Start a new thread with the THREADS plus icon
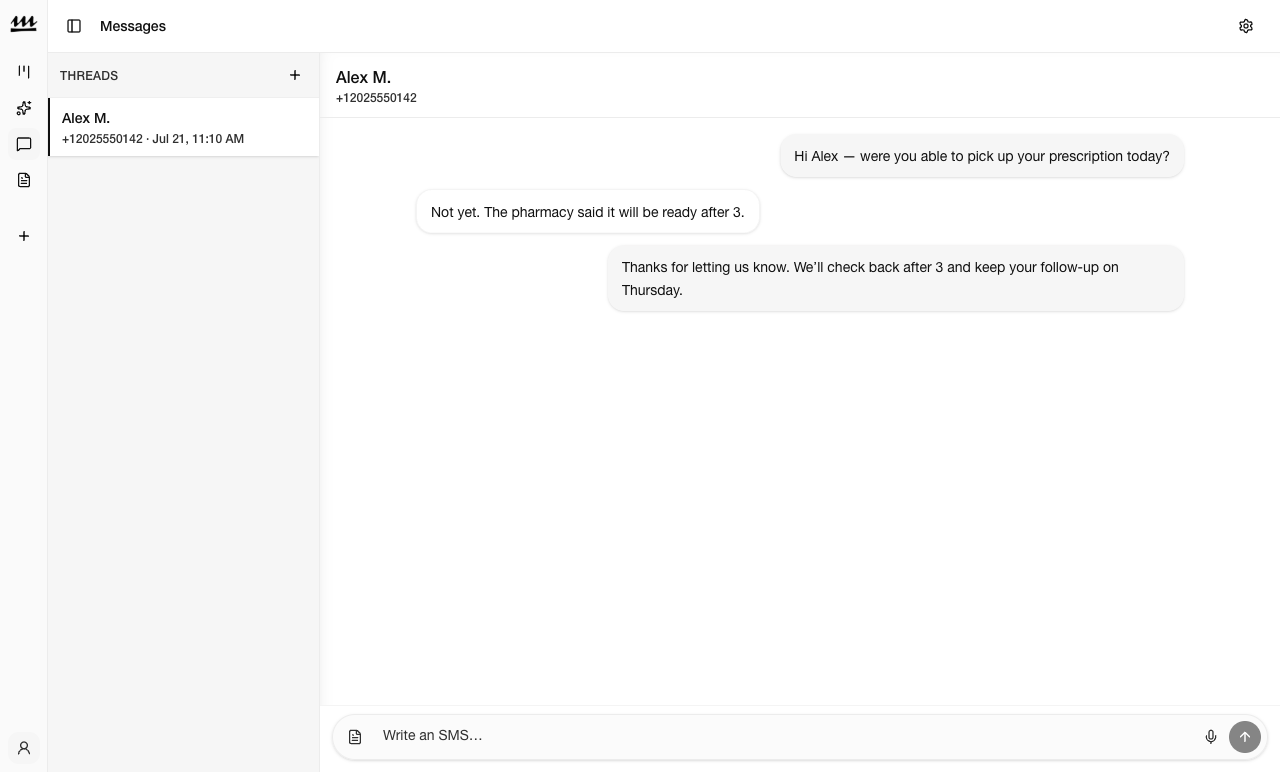This screenshot has height=772, width=1280. click(x=295, y=75)
